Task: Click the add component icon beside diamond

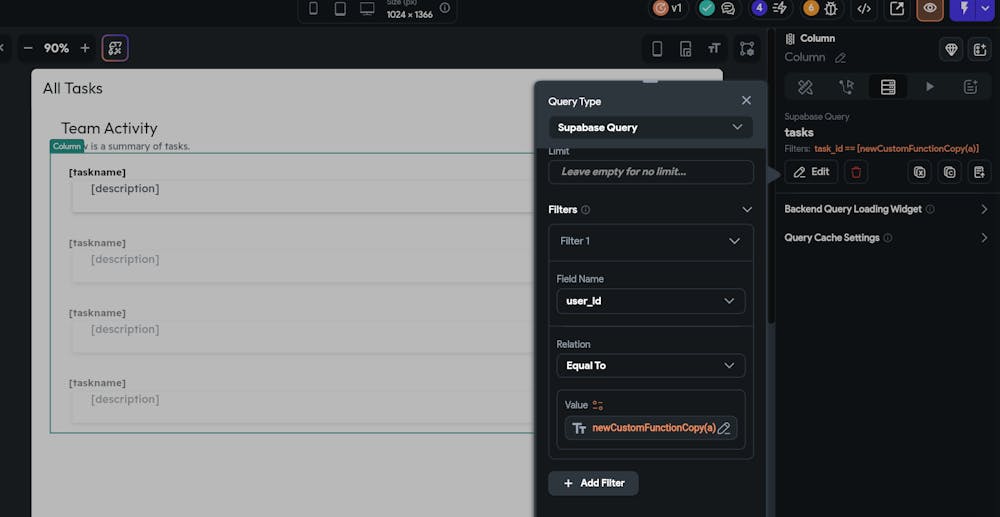Action: click(980, 49)
